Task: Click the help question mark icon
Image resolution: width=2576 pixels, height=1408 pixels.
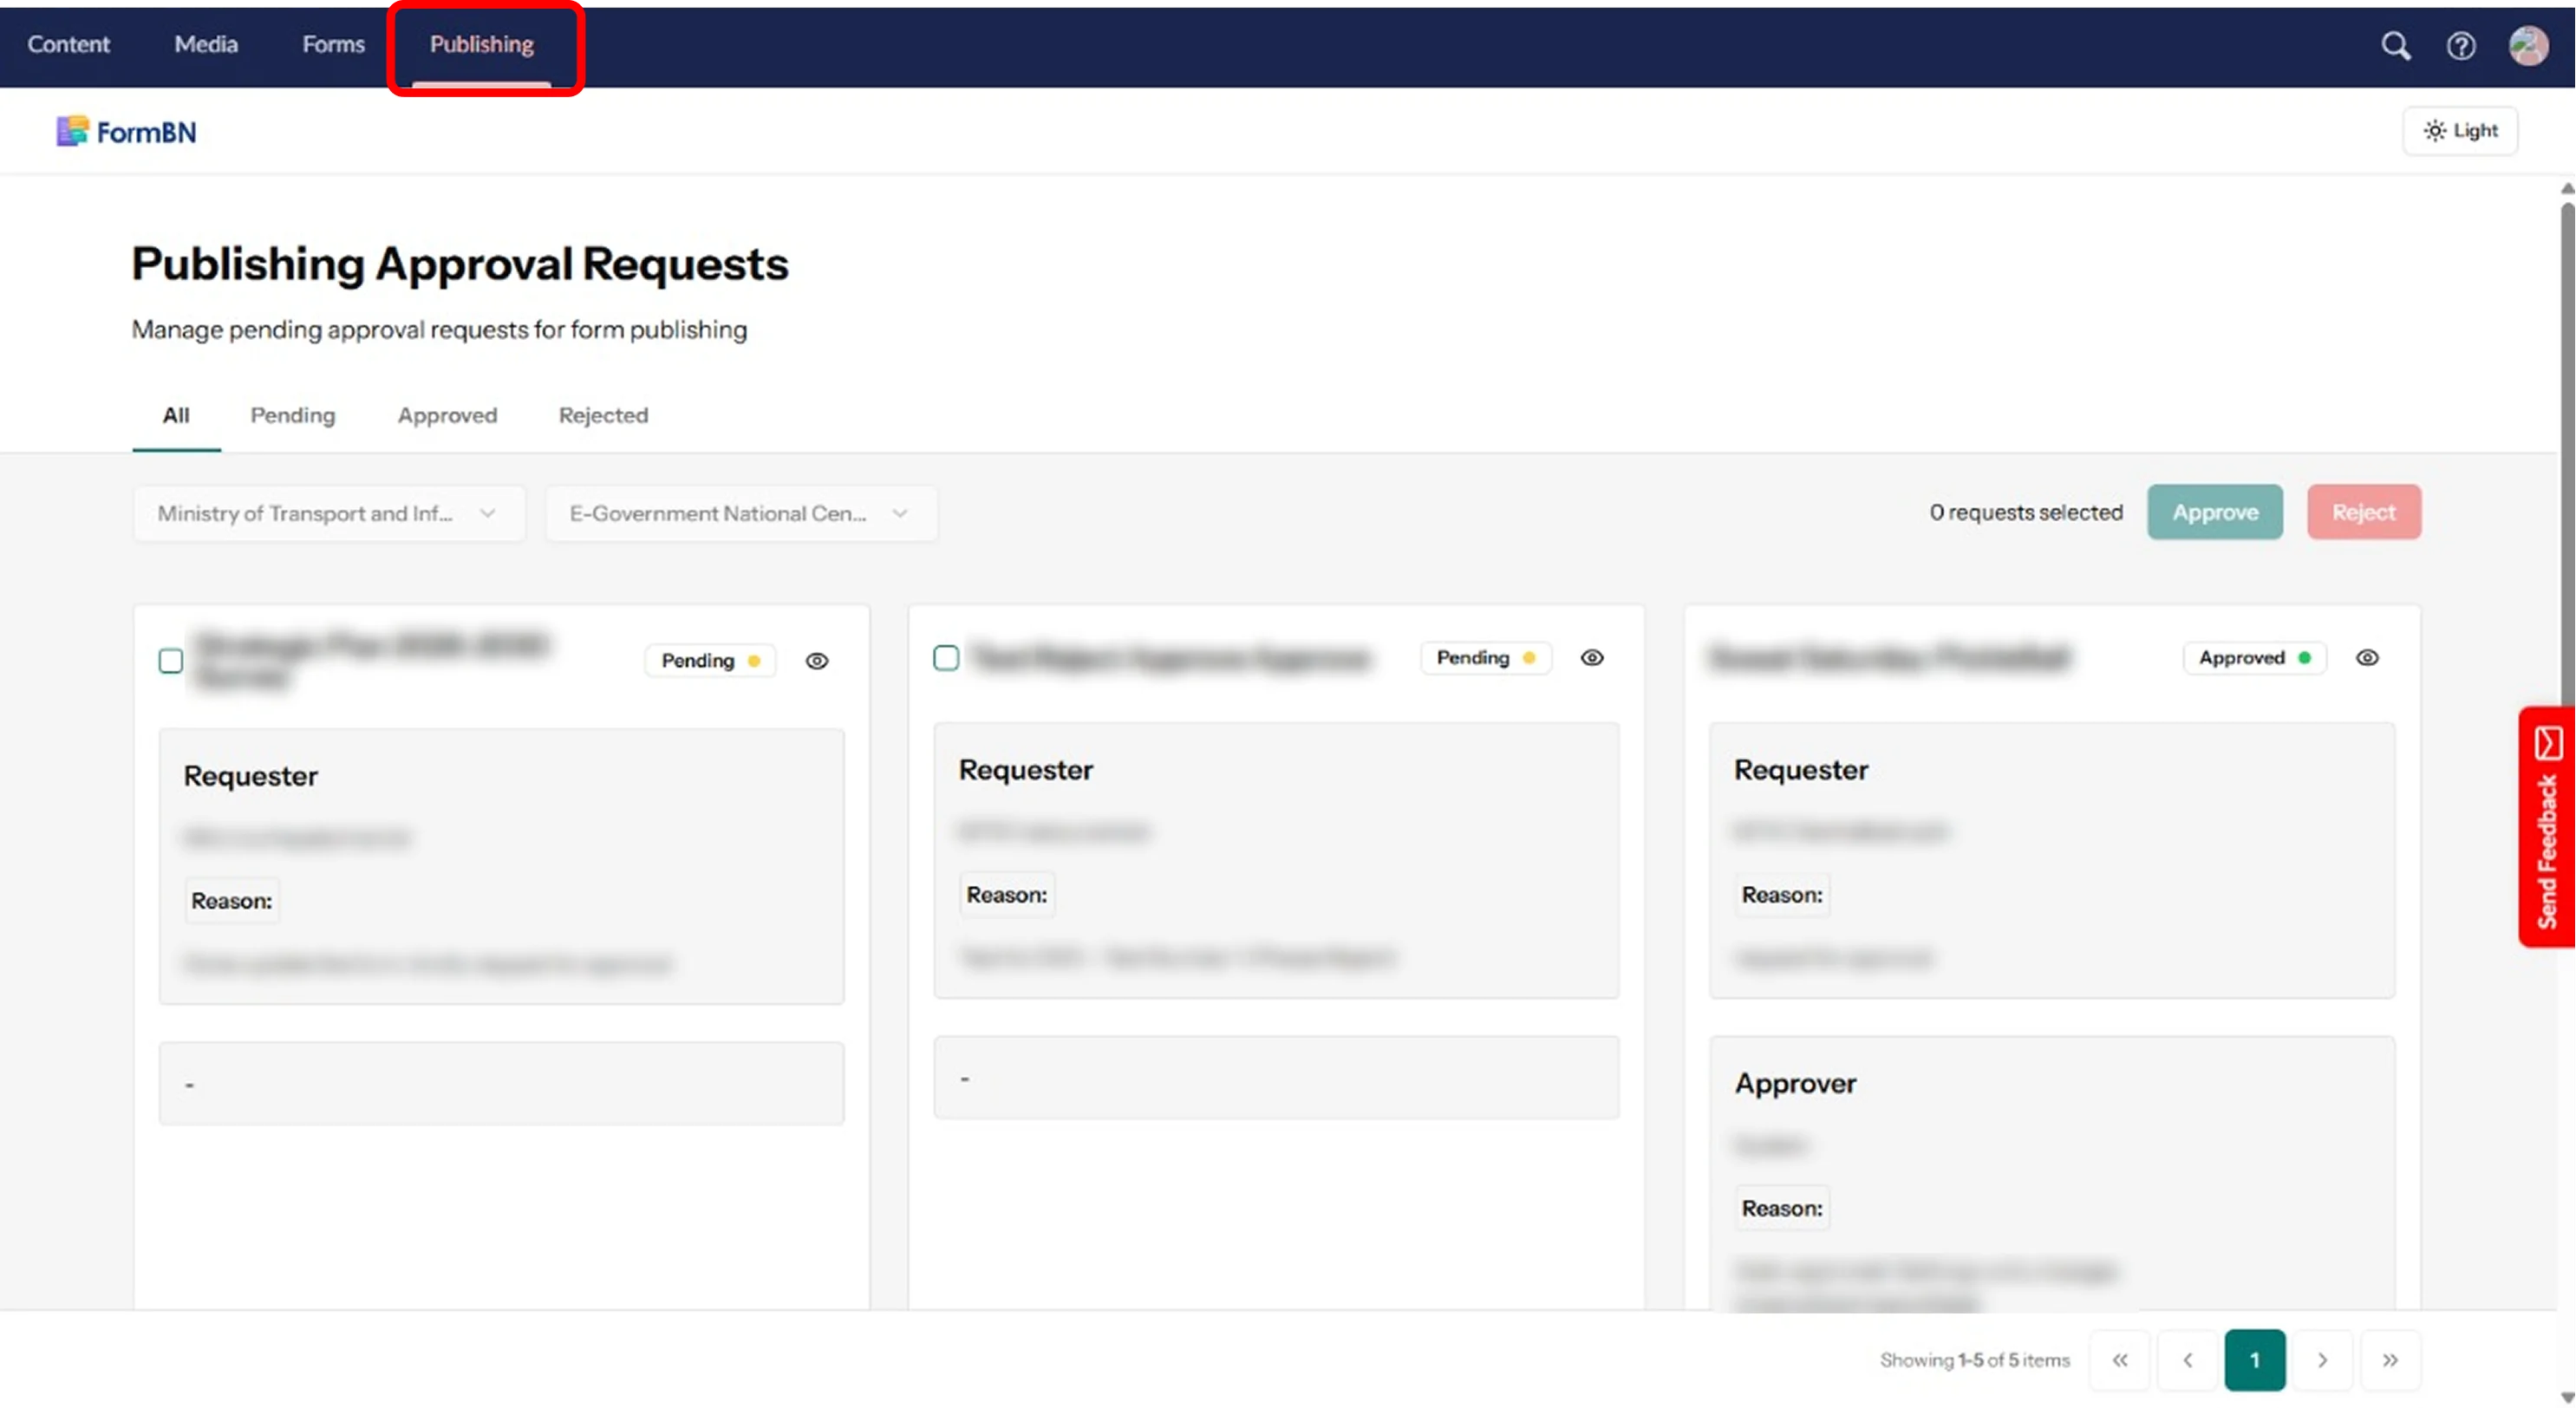Action: tap(2460, 46)
